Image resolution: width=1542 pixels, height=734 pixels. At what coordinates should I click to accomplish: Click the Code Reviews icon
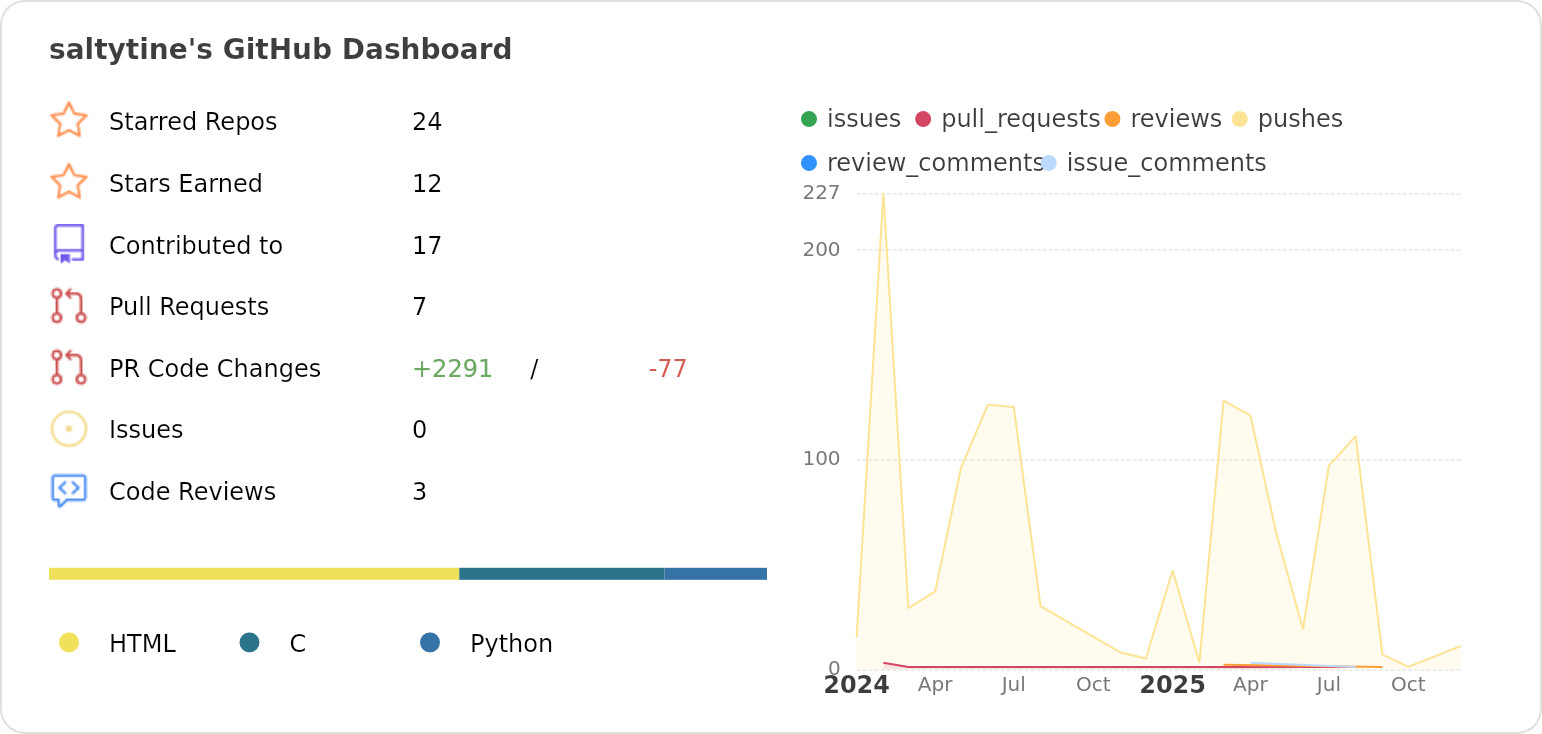pyautogui.click(x=68, y=490)
